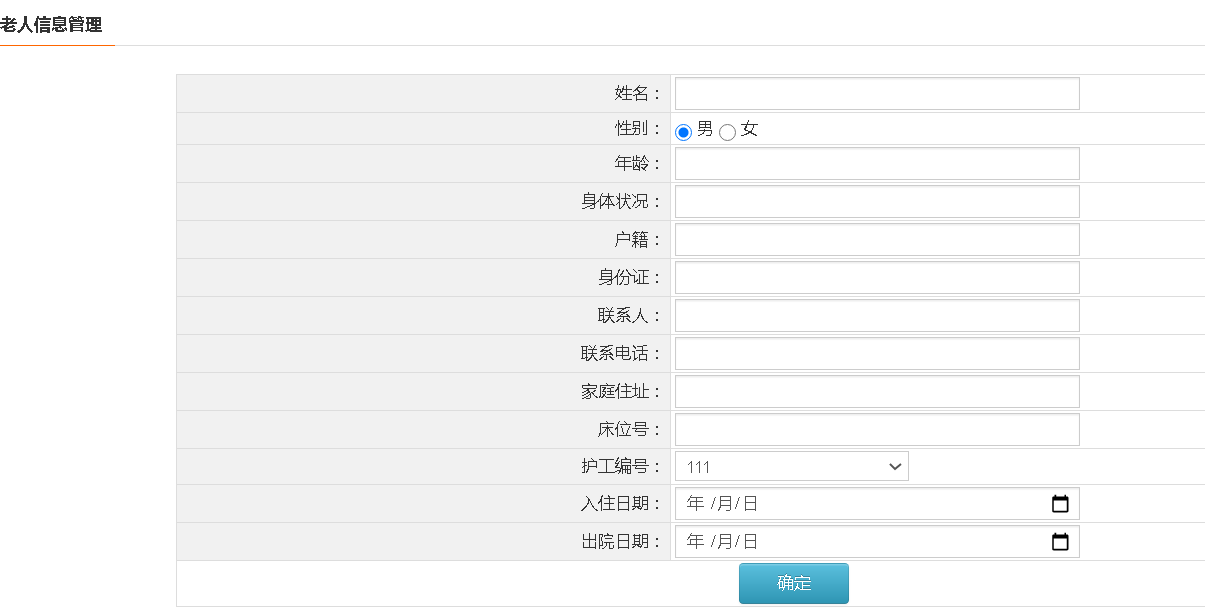
Task: Focus the 身体状况 input field
Action: 877,202
